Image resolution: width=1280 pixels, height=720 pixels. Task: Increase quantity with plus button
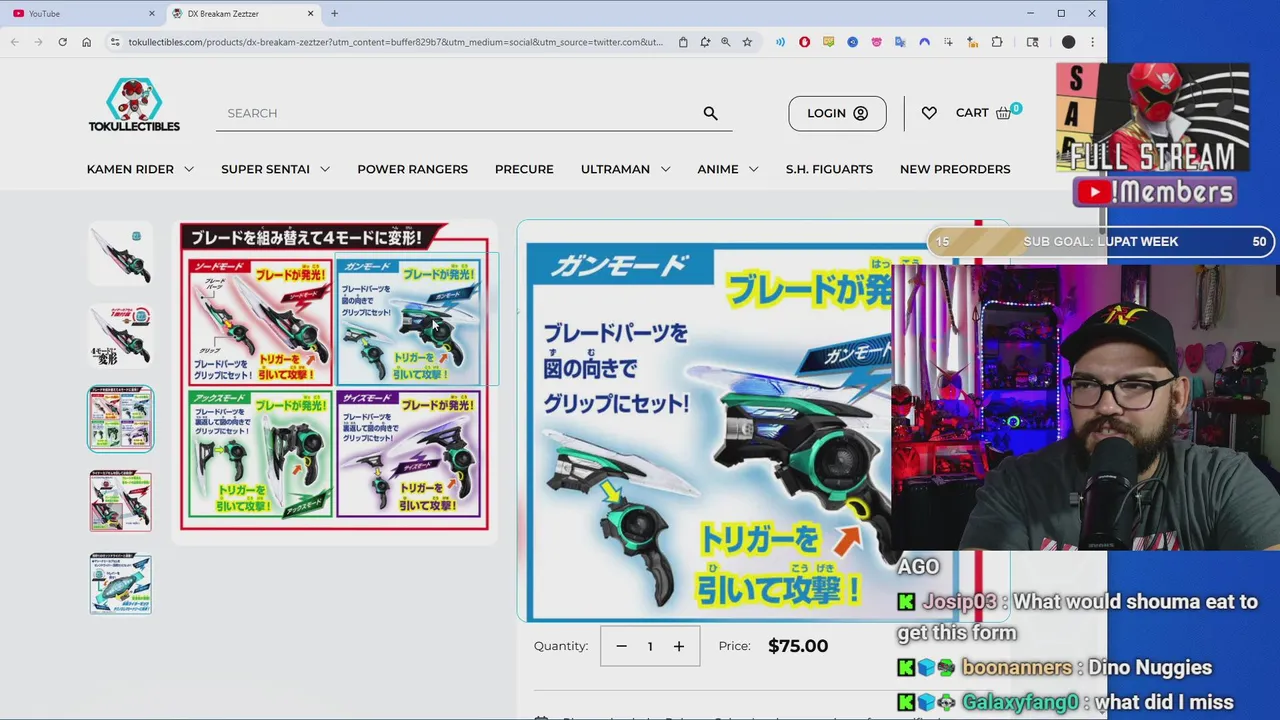pyautogui.click(x=679, y=646)
